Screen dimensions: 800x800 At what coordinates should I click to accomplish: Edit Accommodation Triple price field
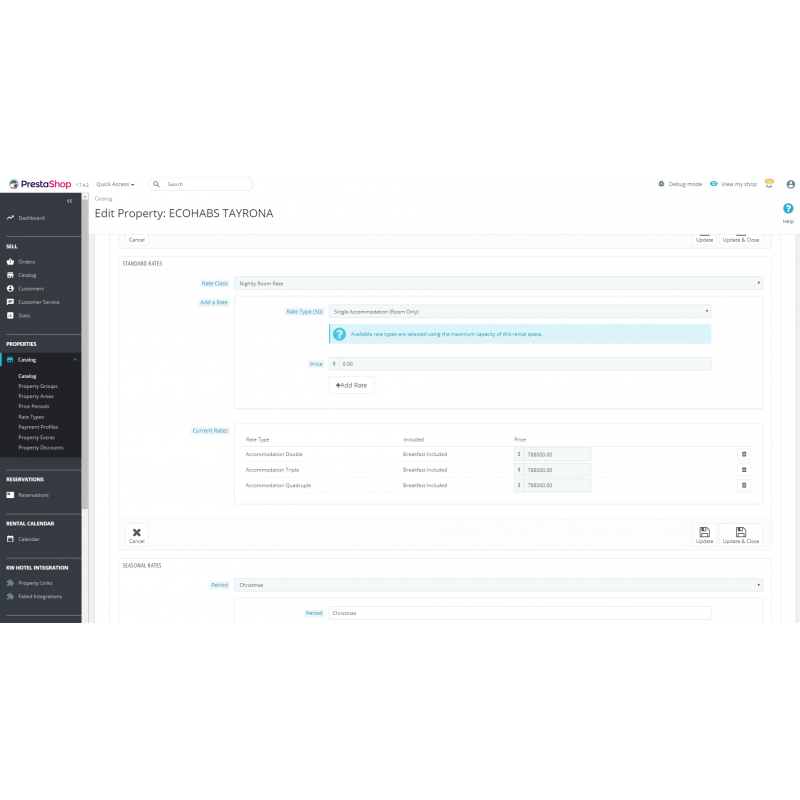(557, 470)
